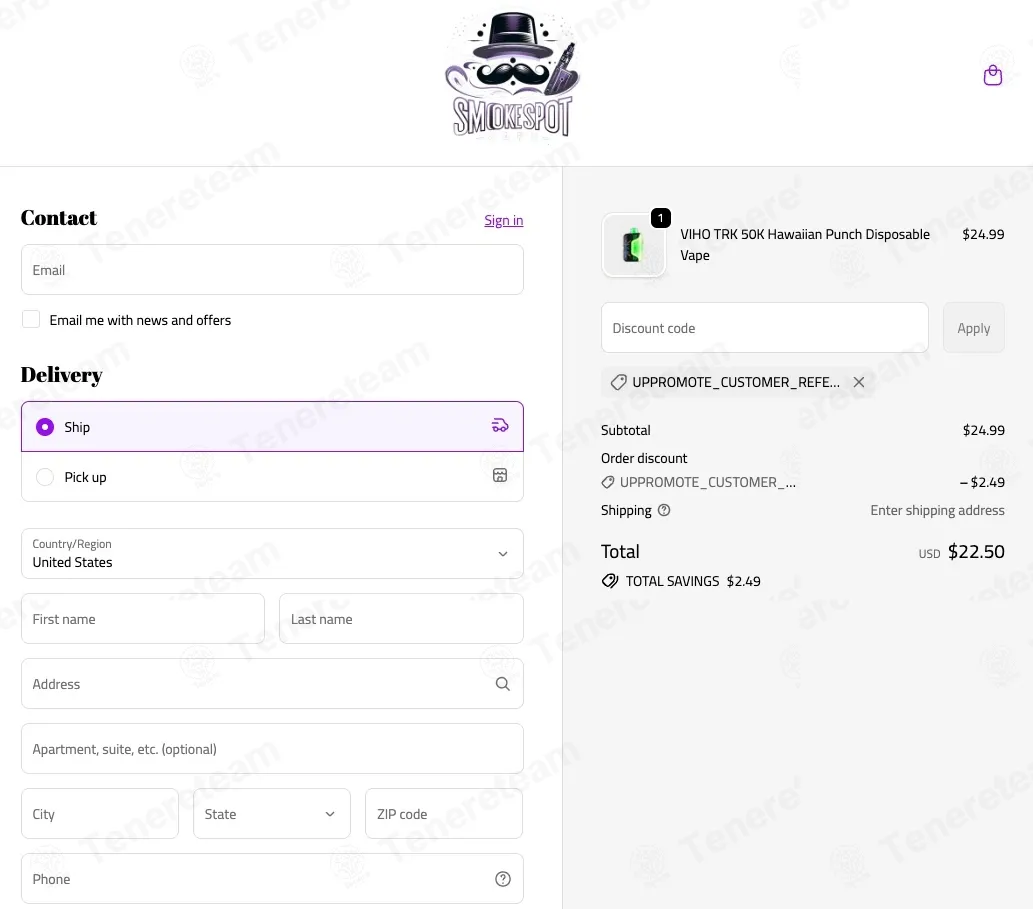The height and width of the screenshot is (909, 1033).
Task: Click the product name VIHO TRK 50K Hawaiian Punch
Action: click(804, 244)
